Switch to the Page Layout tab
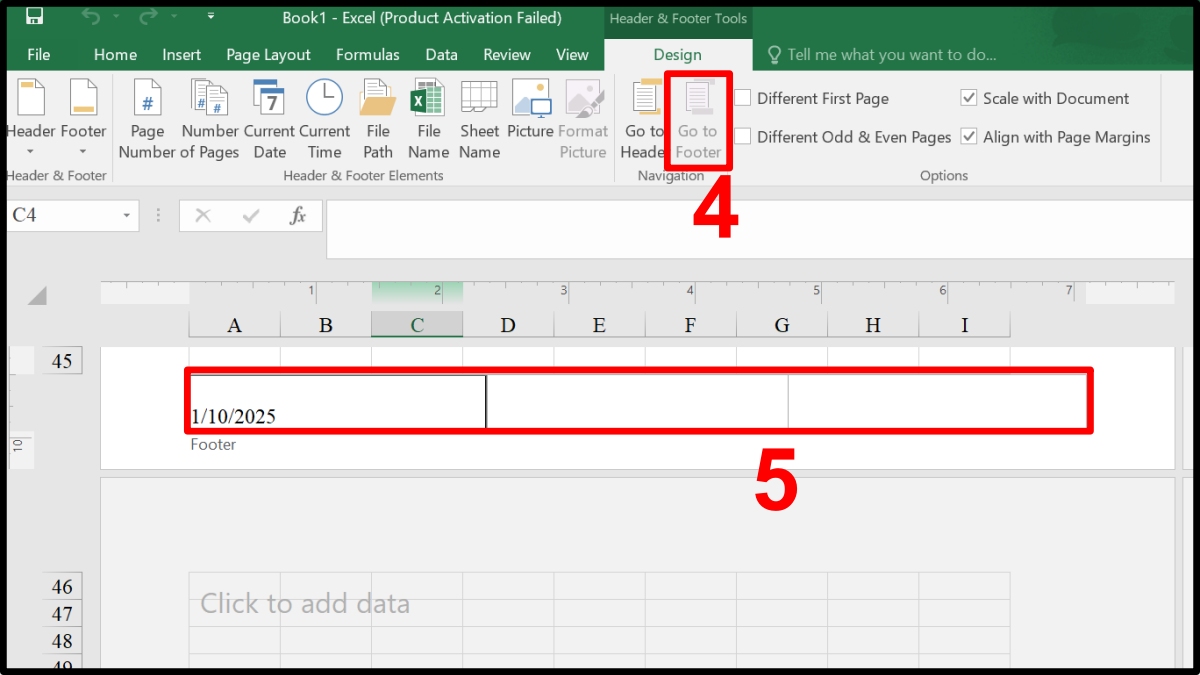Image resolution: width=1200 pixels, height=675 pixels. tap(268, 55)
